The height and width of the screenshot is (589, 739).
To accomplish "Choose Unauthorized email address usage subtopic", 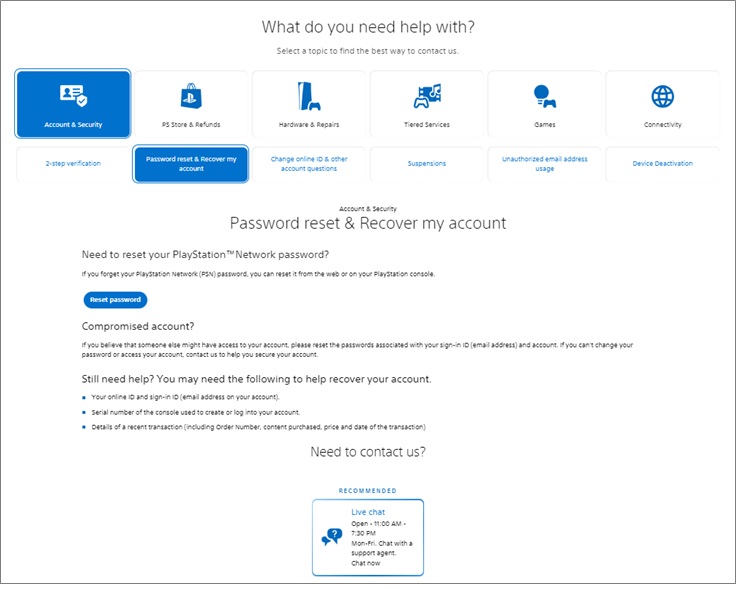I will pos(545,164).
